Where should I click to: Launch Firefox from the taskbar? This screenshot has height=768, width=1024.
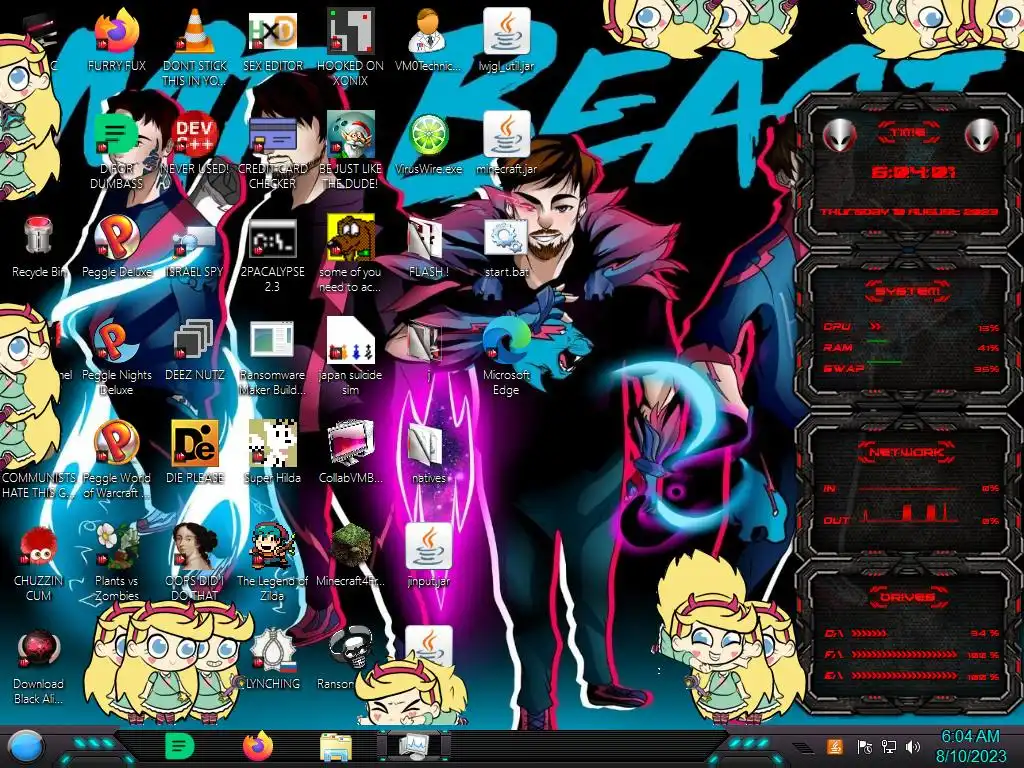[x=258, y=746]
